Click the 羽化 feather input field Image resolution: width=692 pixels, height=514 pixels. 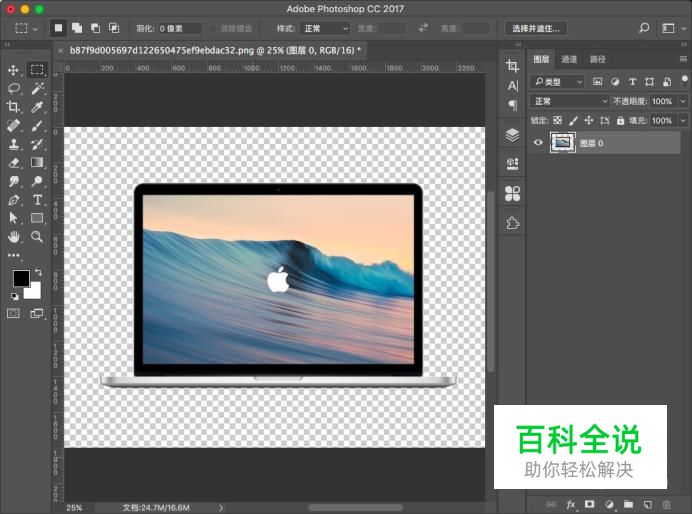180,29
